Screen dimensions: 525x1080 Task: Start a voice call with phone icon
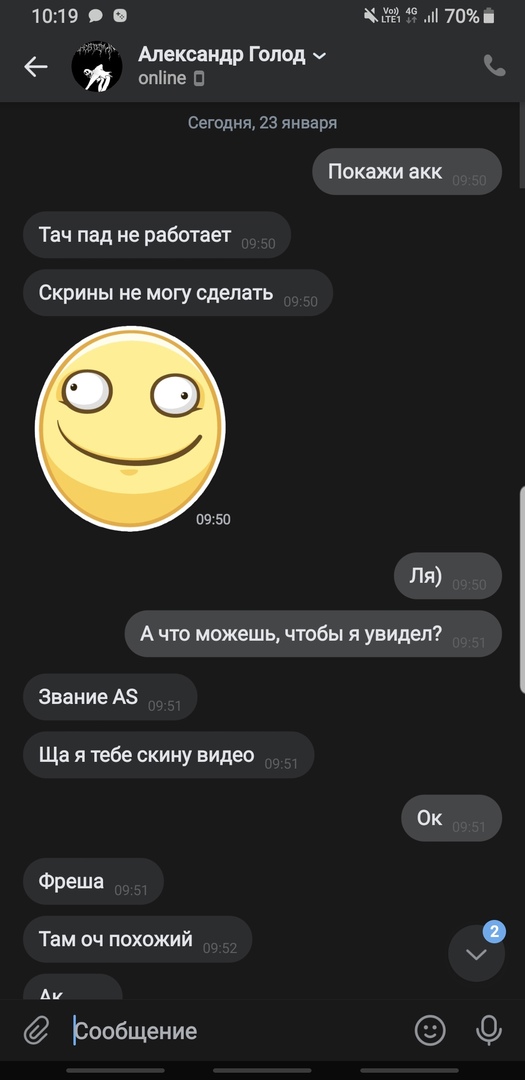495,65
